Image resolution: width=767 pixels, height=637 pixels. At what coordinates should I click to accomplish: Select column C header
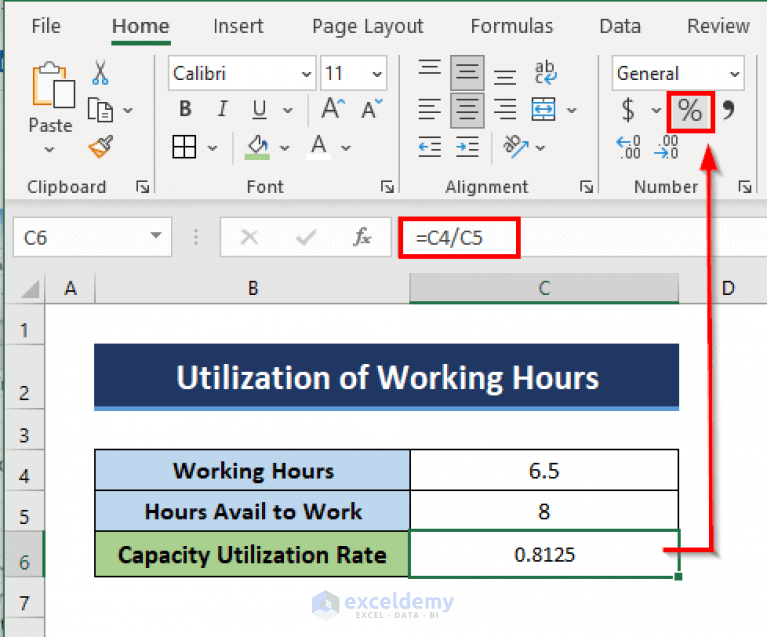544,288
